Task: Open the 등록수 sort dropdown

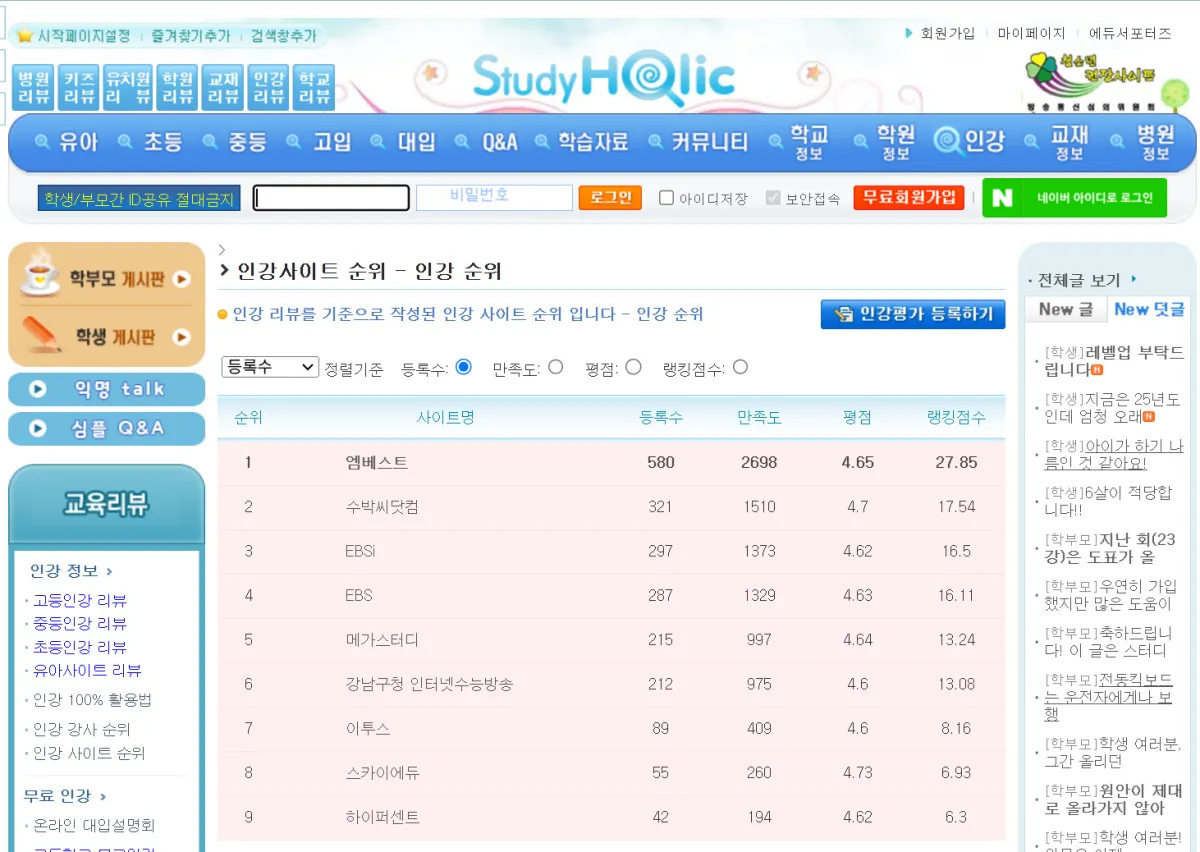Action: (270, 367)
